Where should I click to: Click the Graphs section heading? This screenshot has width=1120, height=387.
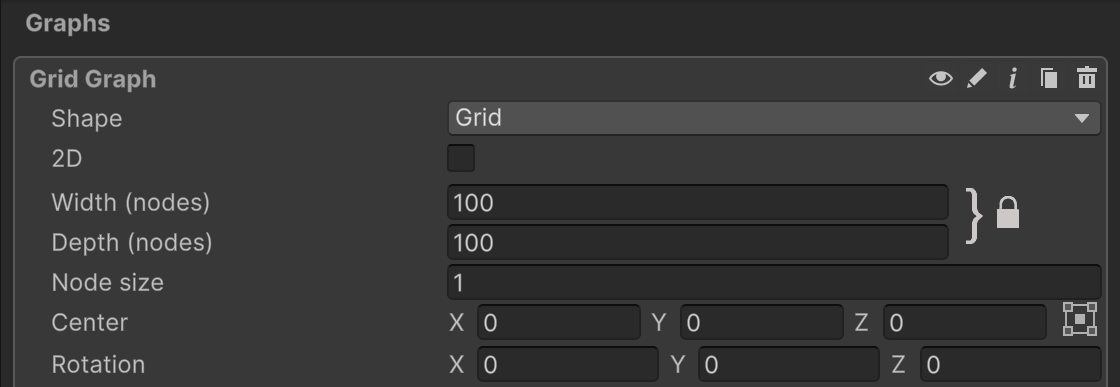(68, 23)
